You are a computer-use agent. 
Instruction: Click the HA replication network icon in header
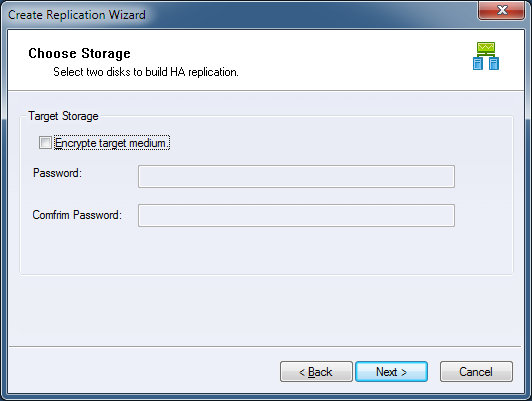click(486, 56)
